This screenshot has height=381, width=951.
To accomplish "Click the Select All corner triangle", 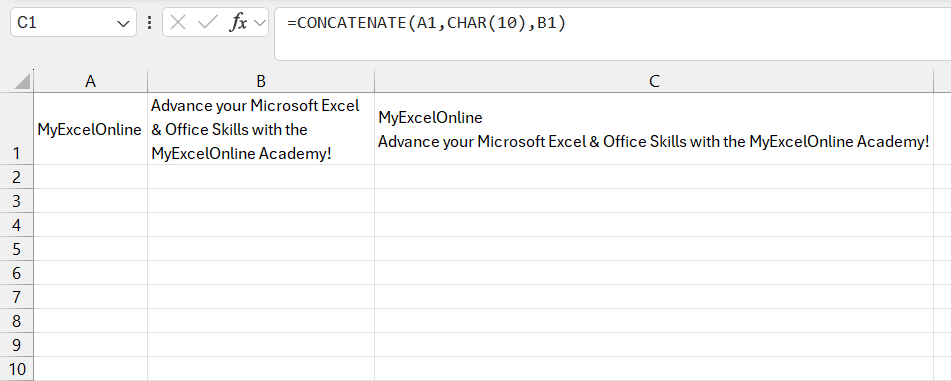I will [x=22, y=81].
